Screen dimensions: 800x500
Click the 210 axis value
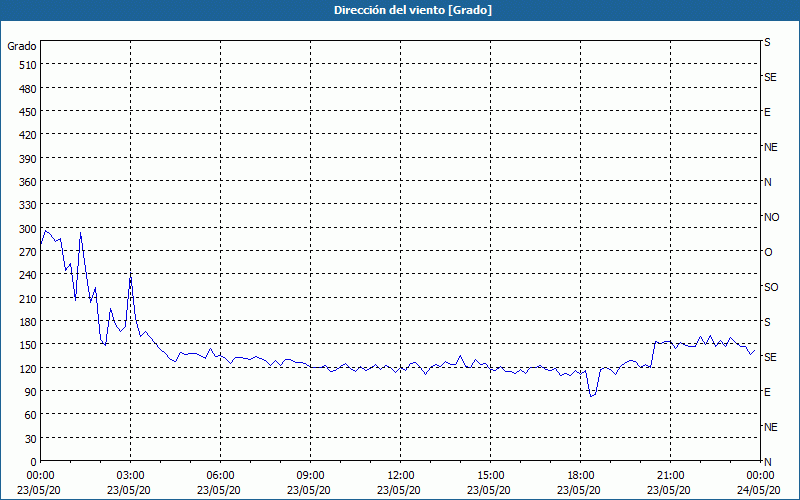point(28,299)
